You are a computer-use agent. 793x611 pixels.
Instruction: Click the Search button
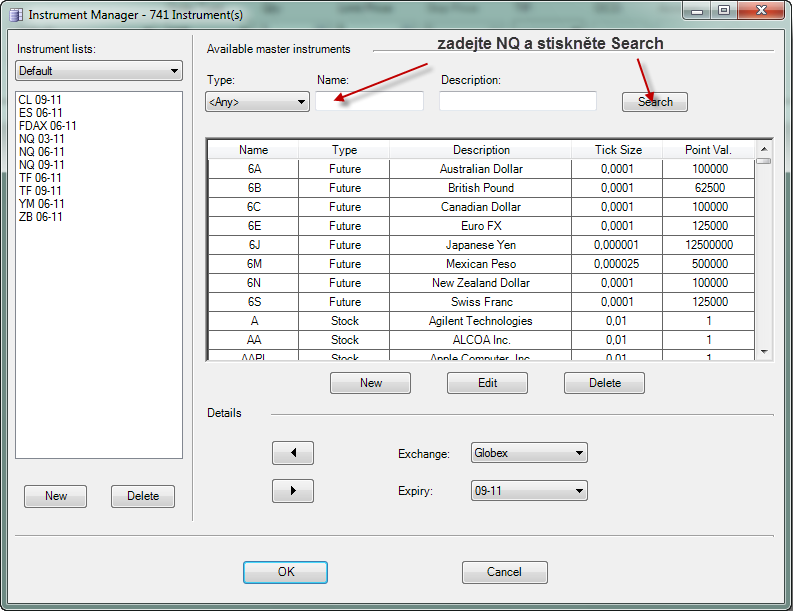click(x=654, y=102)
